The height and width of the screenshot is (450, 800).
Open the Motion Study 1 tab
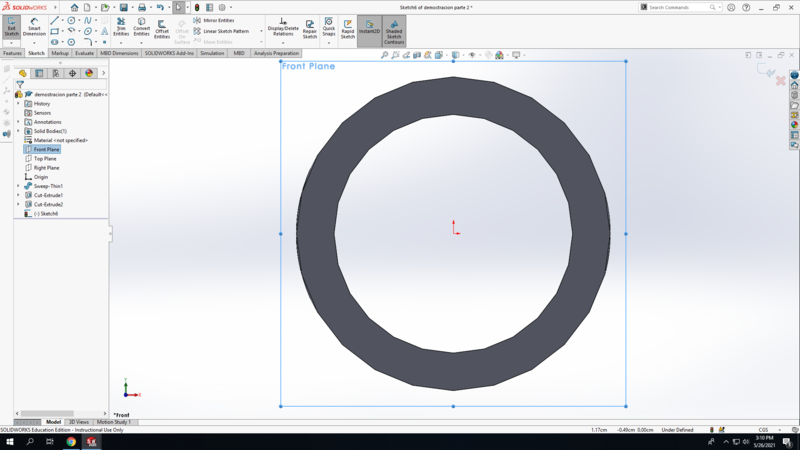pyautogui.click(x=114, y=422)
